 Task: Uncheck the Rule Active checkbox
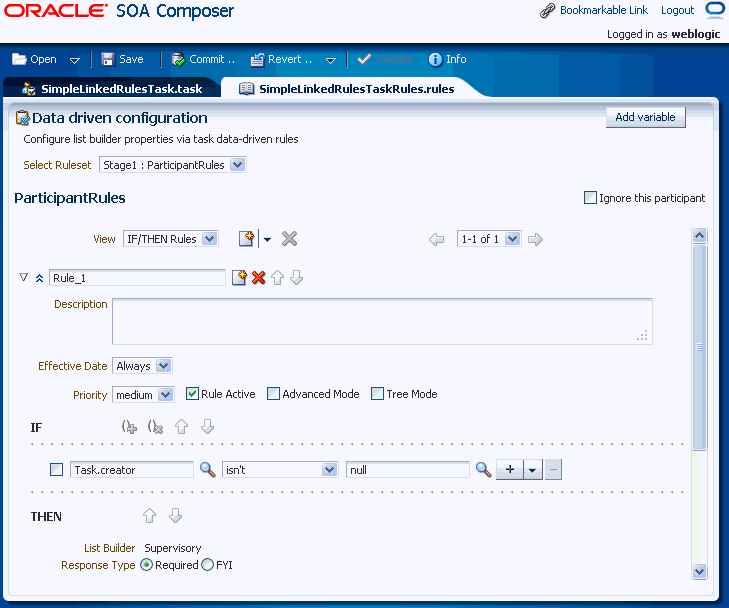tap(192, 394)
